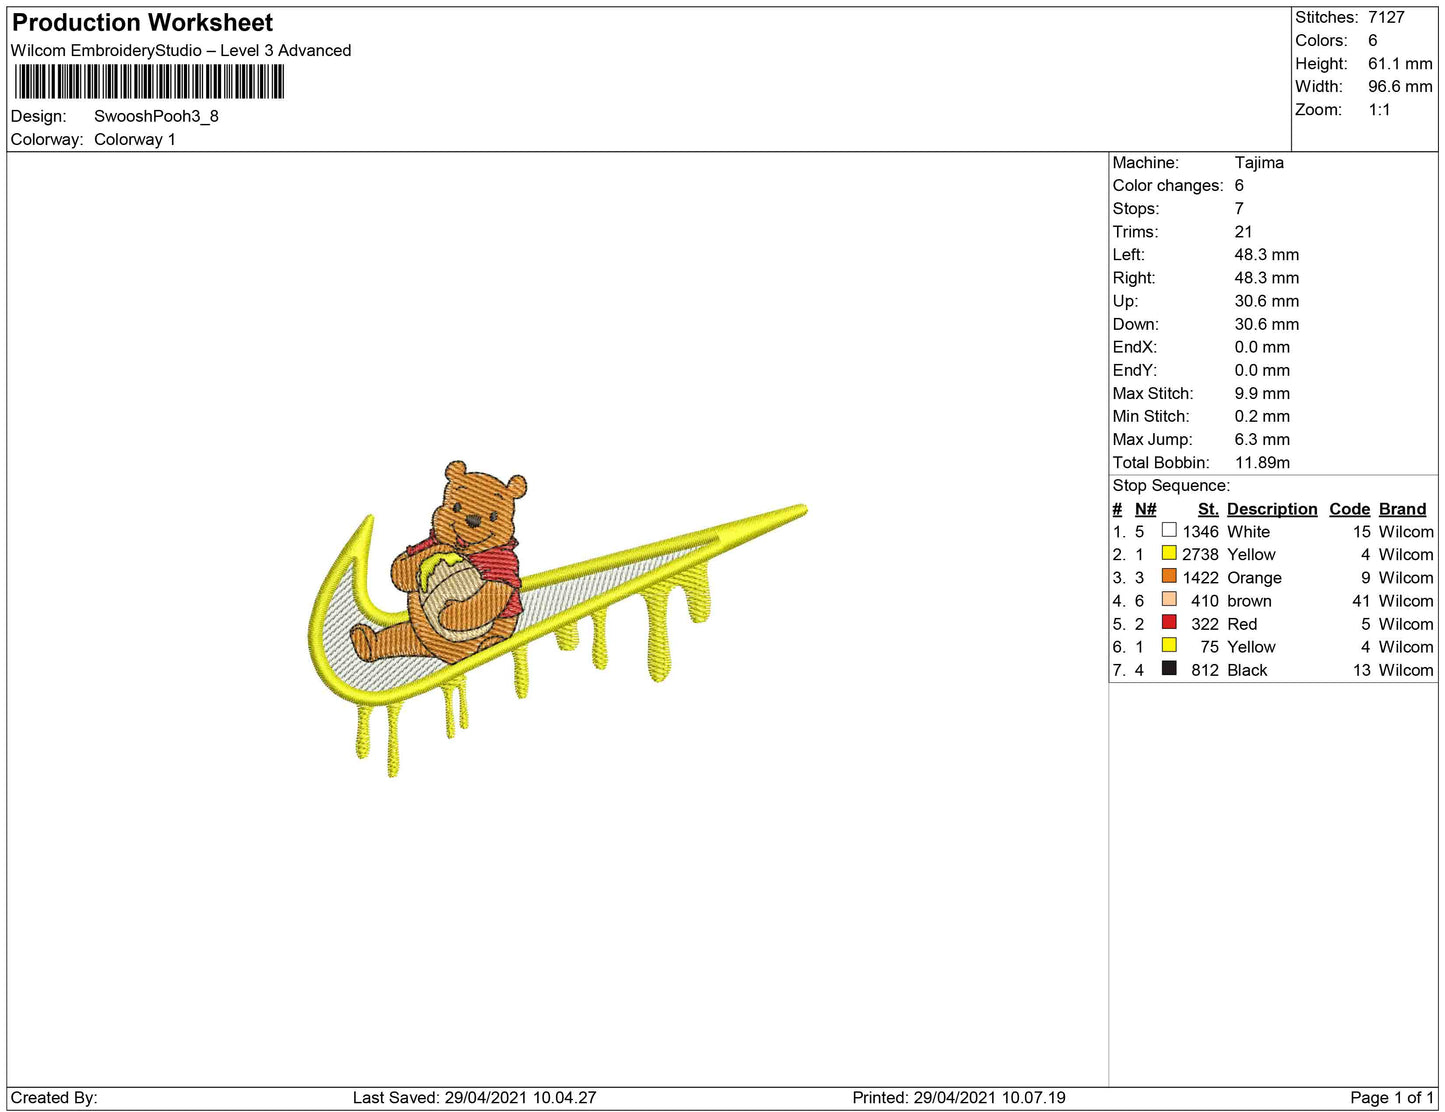
Task: Select the total bobbin value "11.89m"
Action: [x=1262, y=462]
